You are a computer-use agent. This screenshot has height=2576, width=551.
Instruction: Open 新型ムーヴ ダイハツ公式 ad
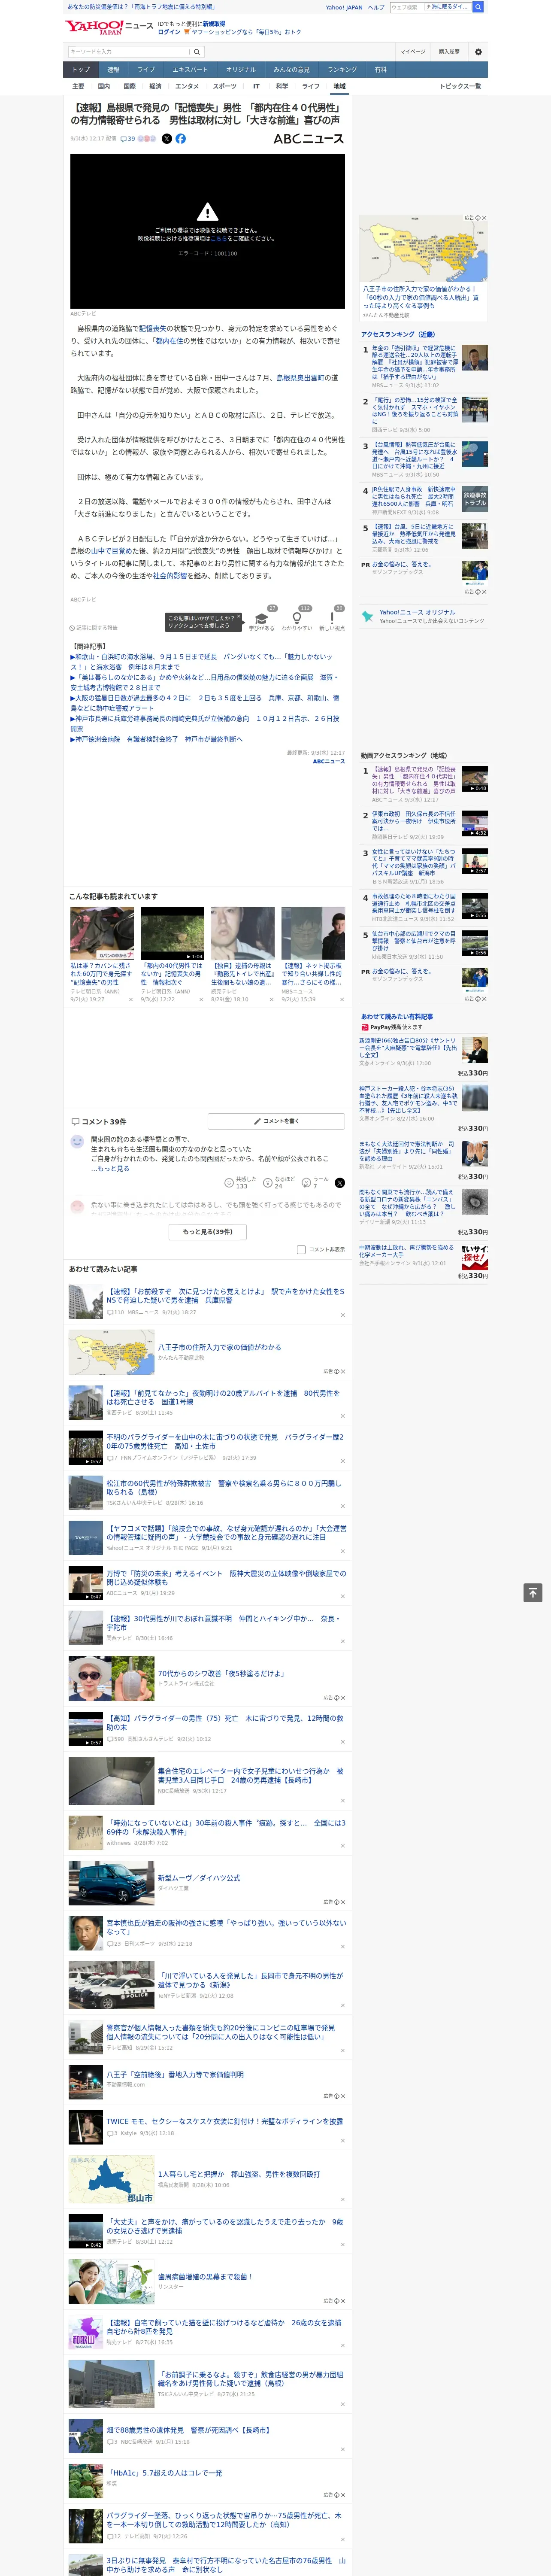(x=199, y=1878)
